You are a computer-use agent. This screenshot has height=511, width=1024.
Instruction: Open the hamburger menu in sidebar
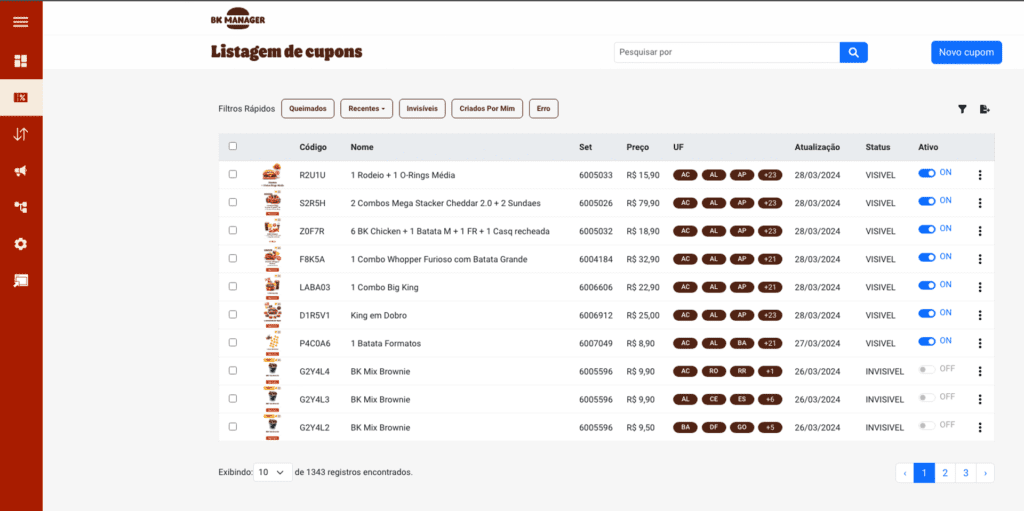coord(21,22)
